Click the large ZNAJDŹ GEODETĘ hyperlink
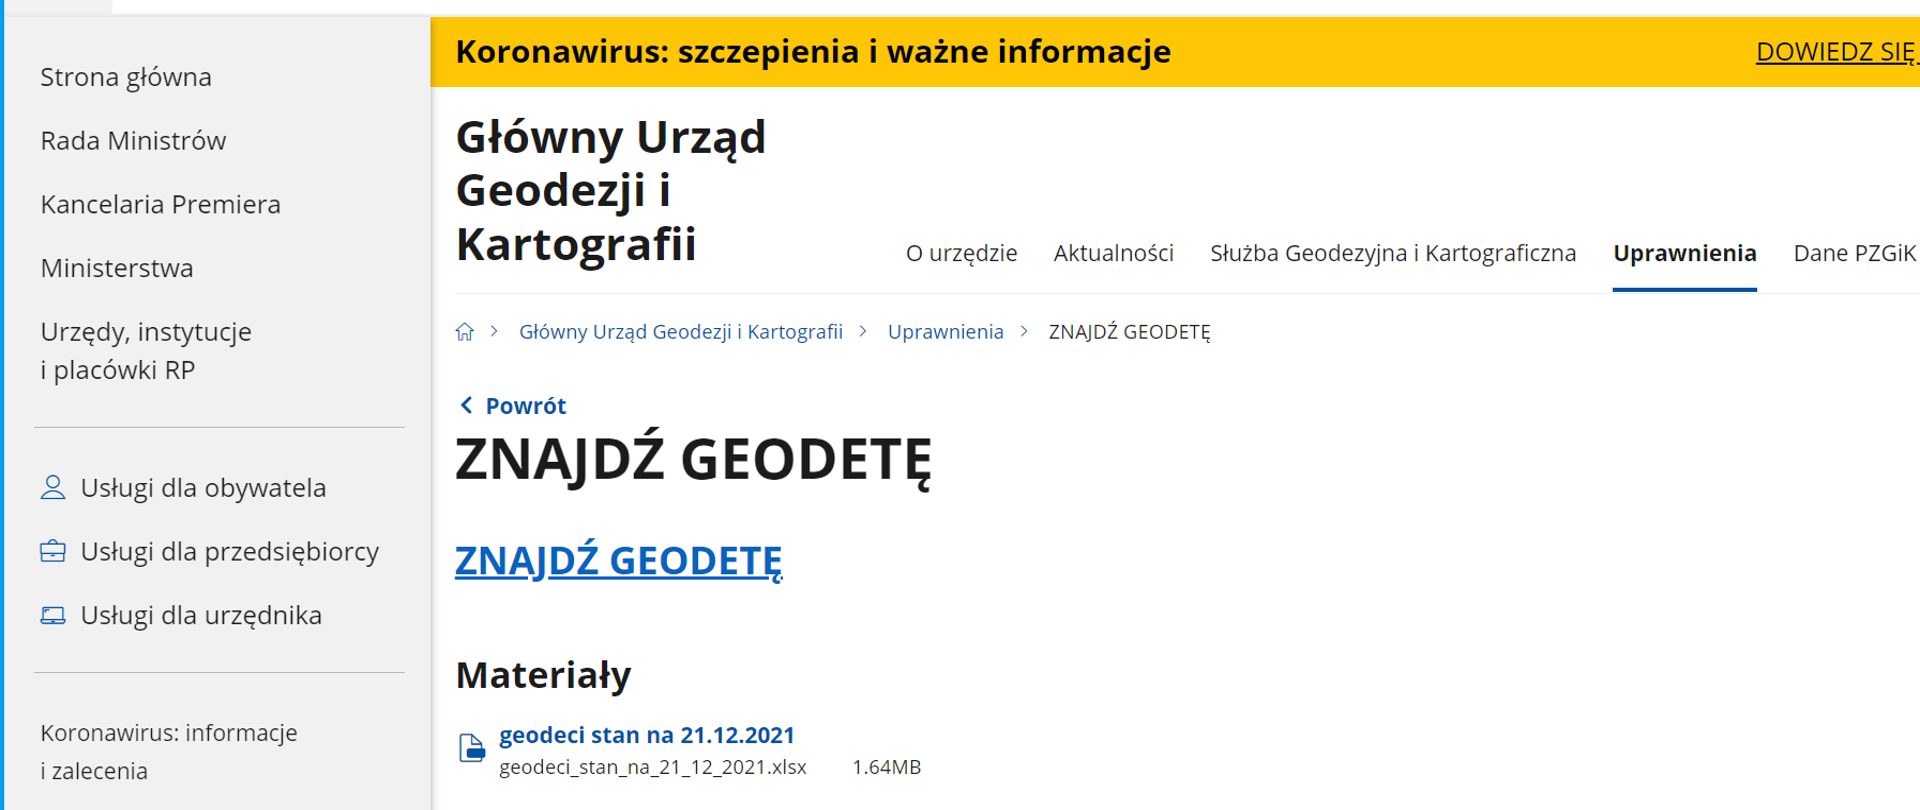The width and height of the screenshot is (1920, 810). tap(618, 561)
